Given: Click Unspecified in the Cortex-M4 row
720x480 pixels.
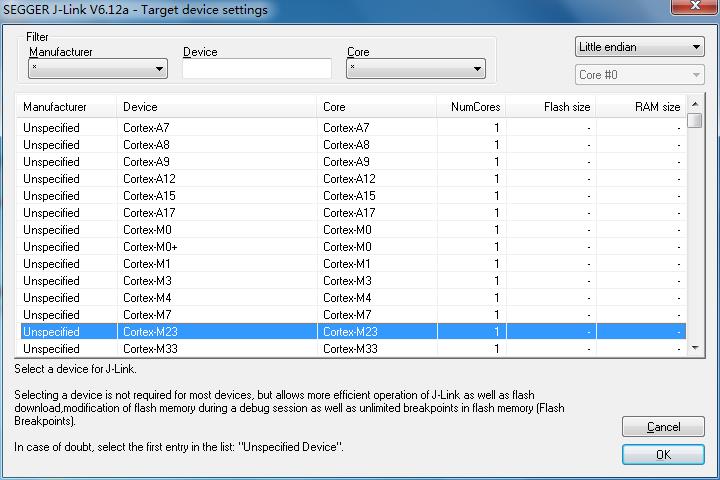Looking at the screenshot, I should [x=51, y=298].
